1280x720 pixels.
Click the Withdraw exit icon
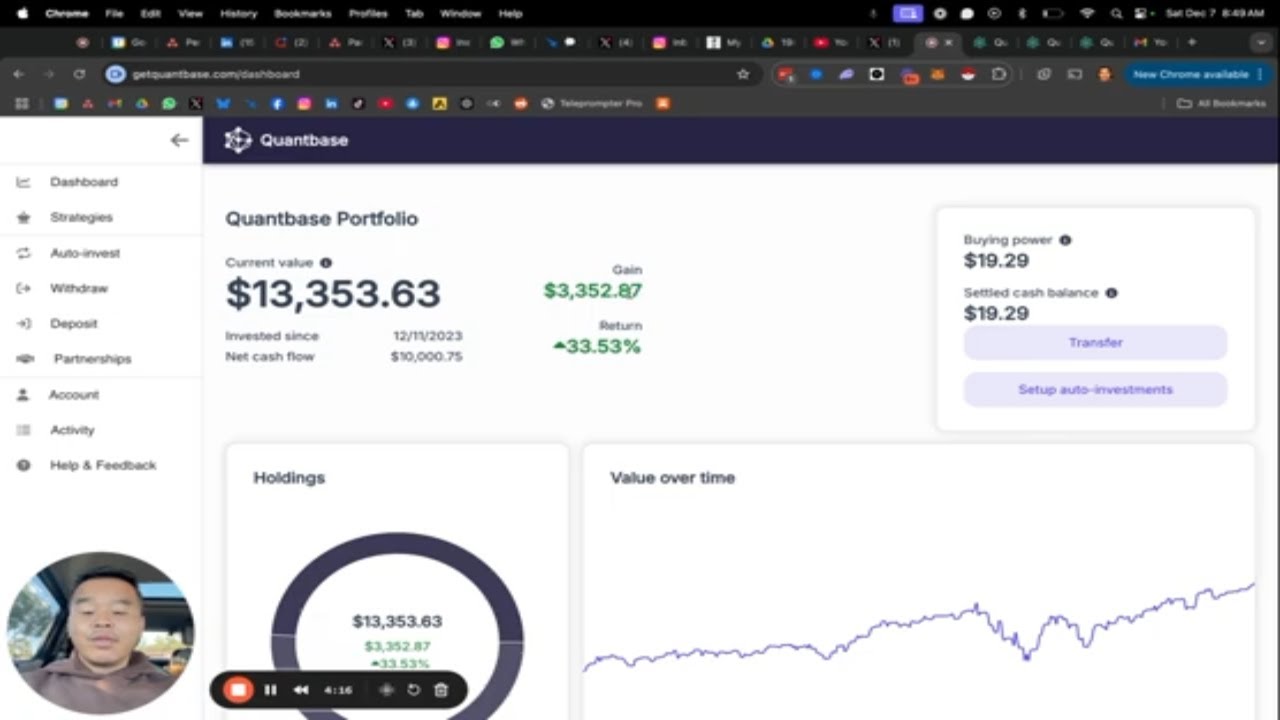tap(23, 288)
